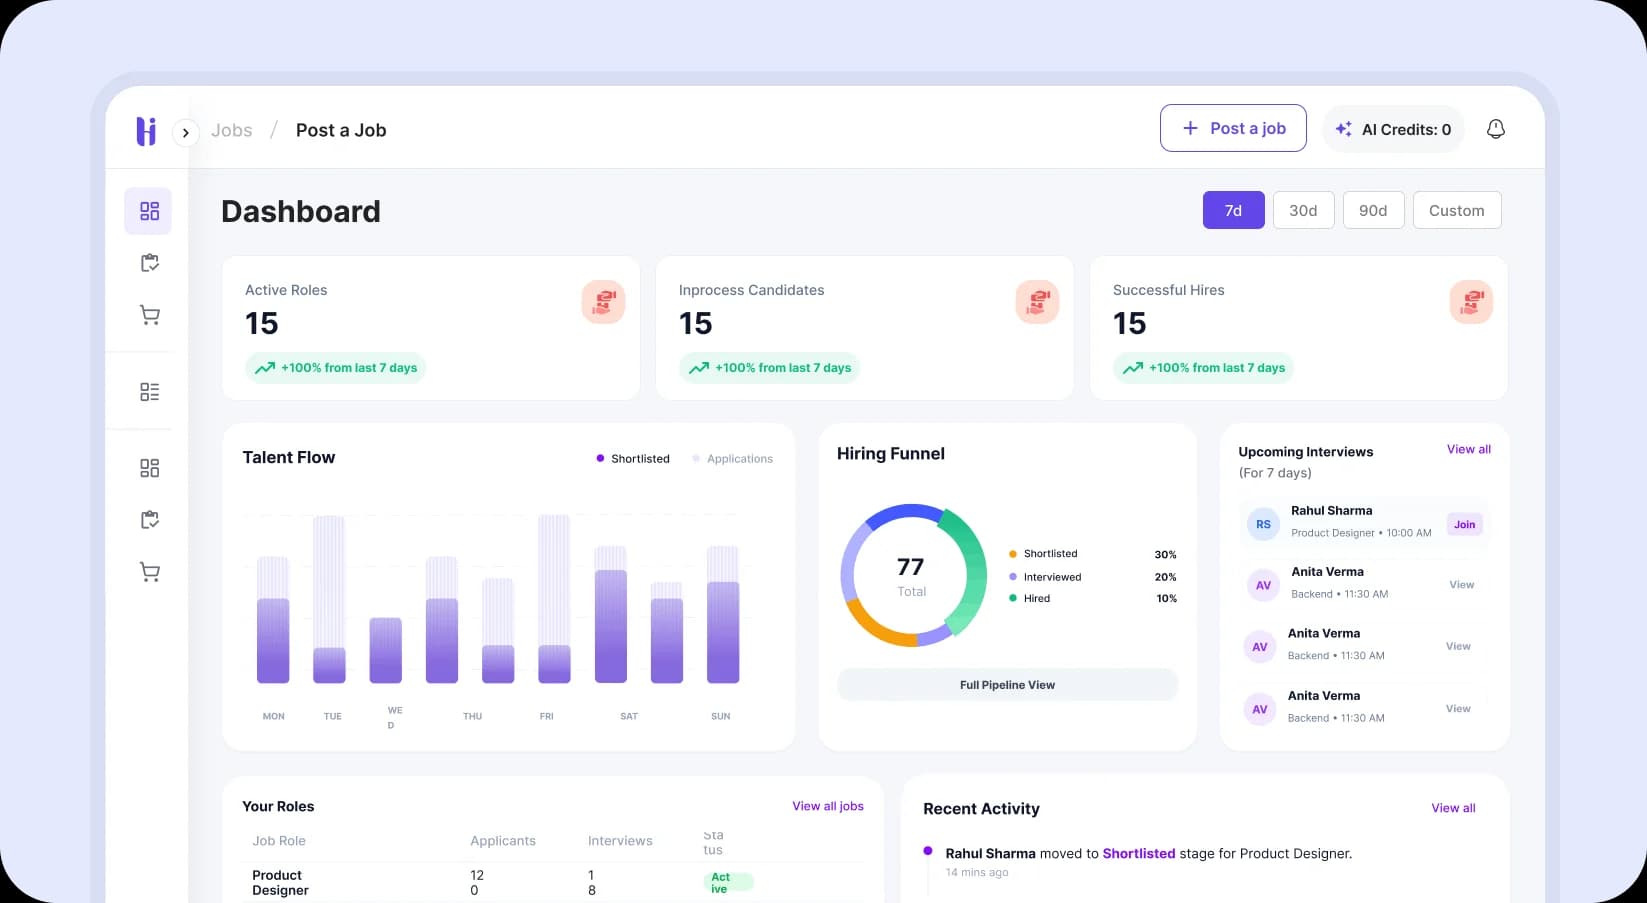
Task: Select the 7d time range tab
Action: click(x=1233, y=211)
